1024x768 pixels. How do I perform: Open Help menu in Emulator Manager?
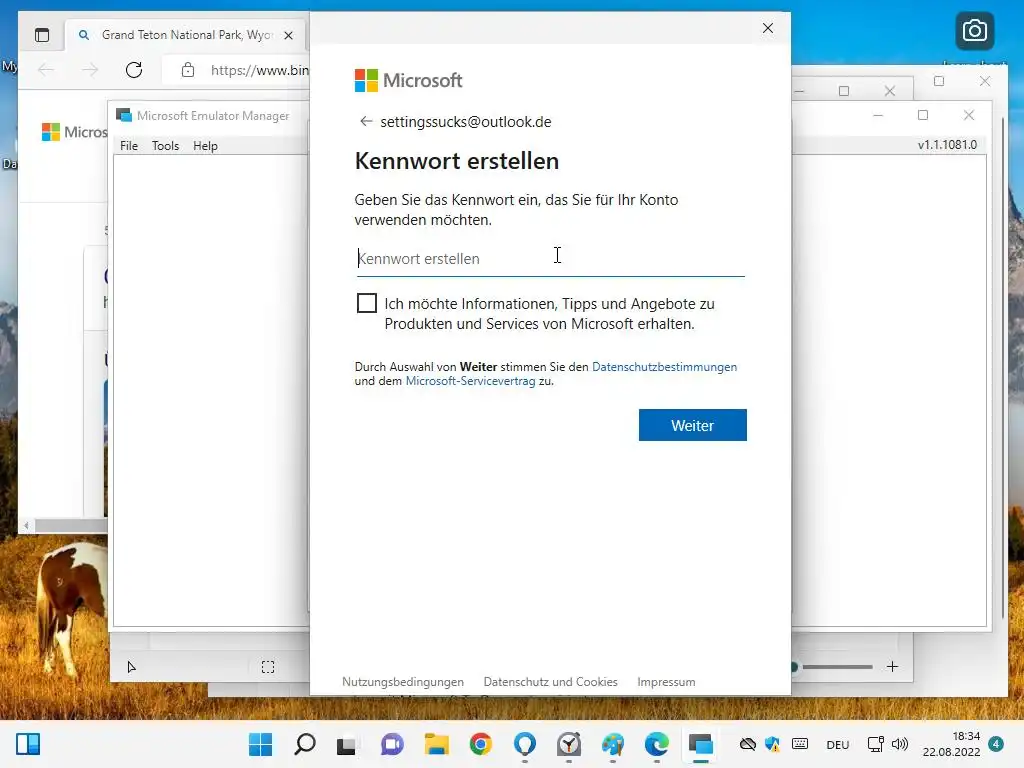pos(205,146)
